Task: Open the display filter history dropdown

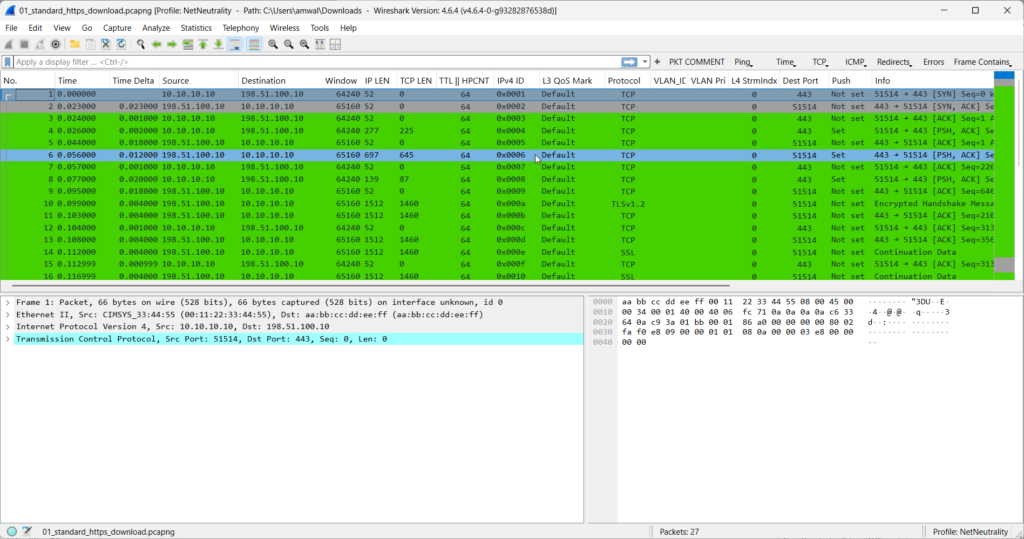Action: [645, 62]
